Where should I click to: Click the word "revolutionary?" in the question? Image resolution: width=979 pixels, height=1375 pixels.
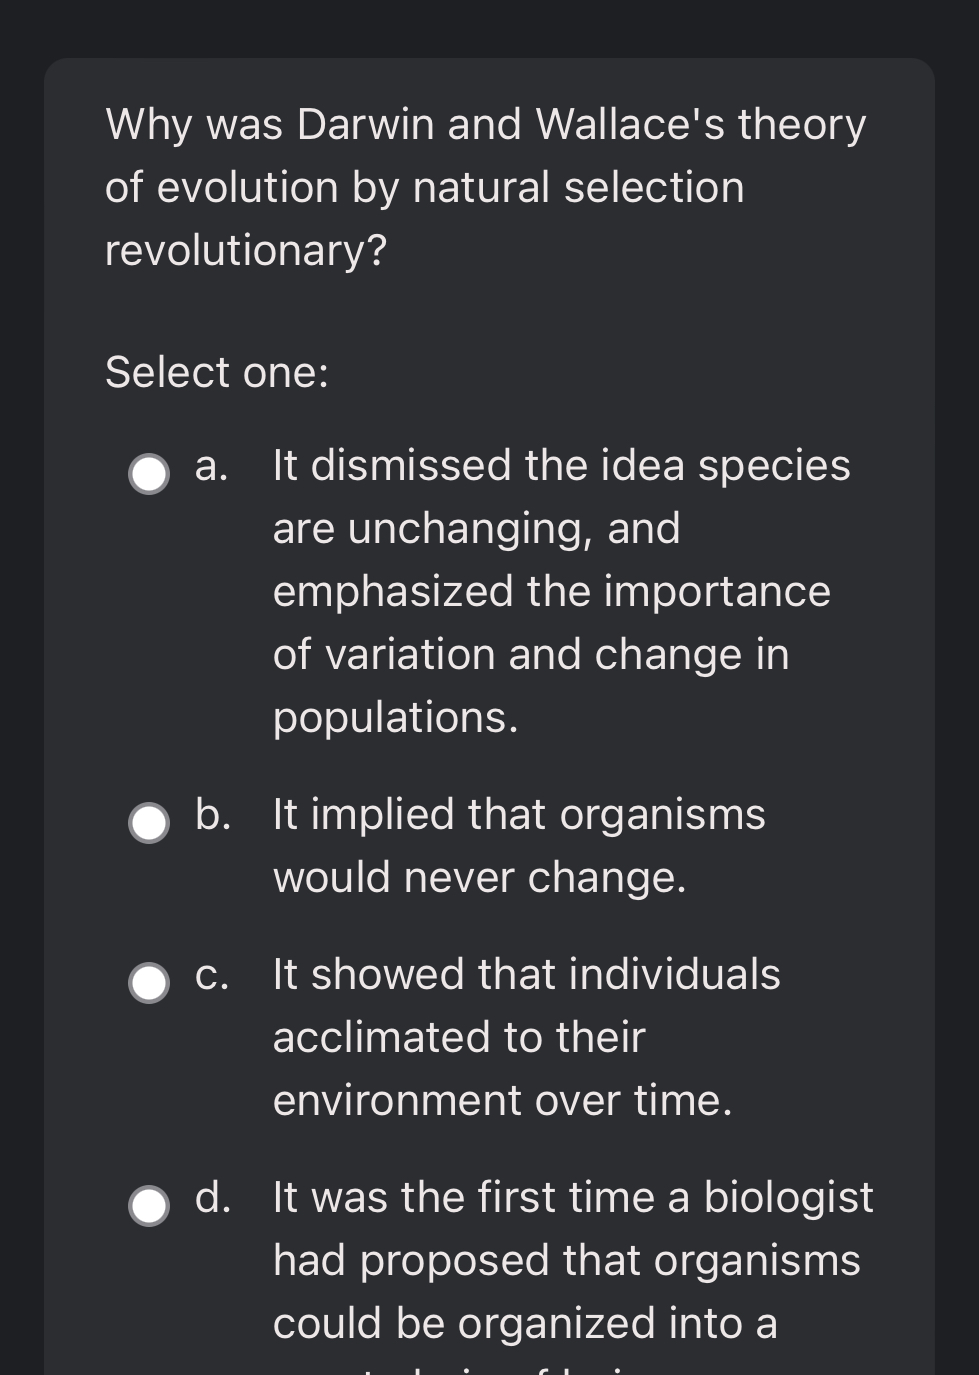click(x=246, y=250)
